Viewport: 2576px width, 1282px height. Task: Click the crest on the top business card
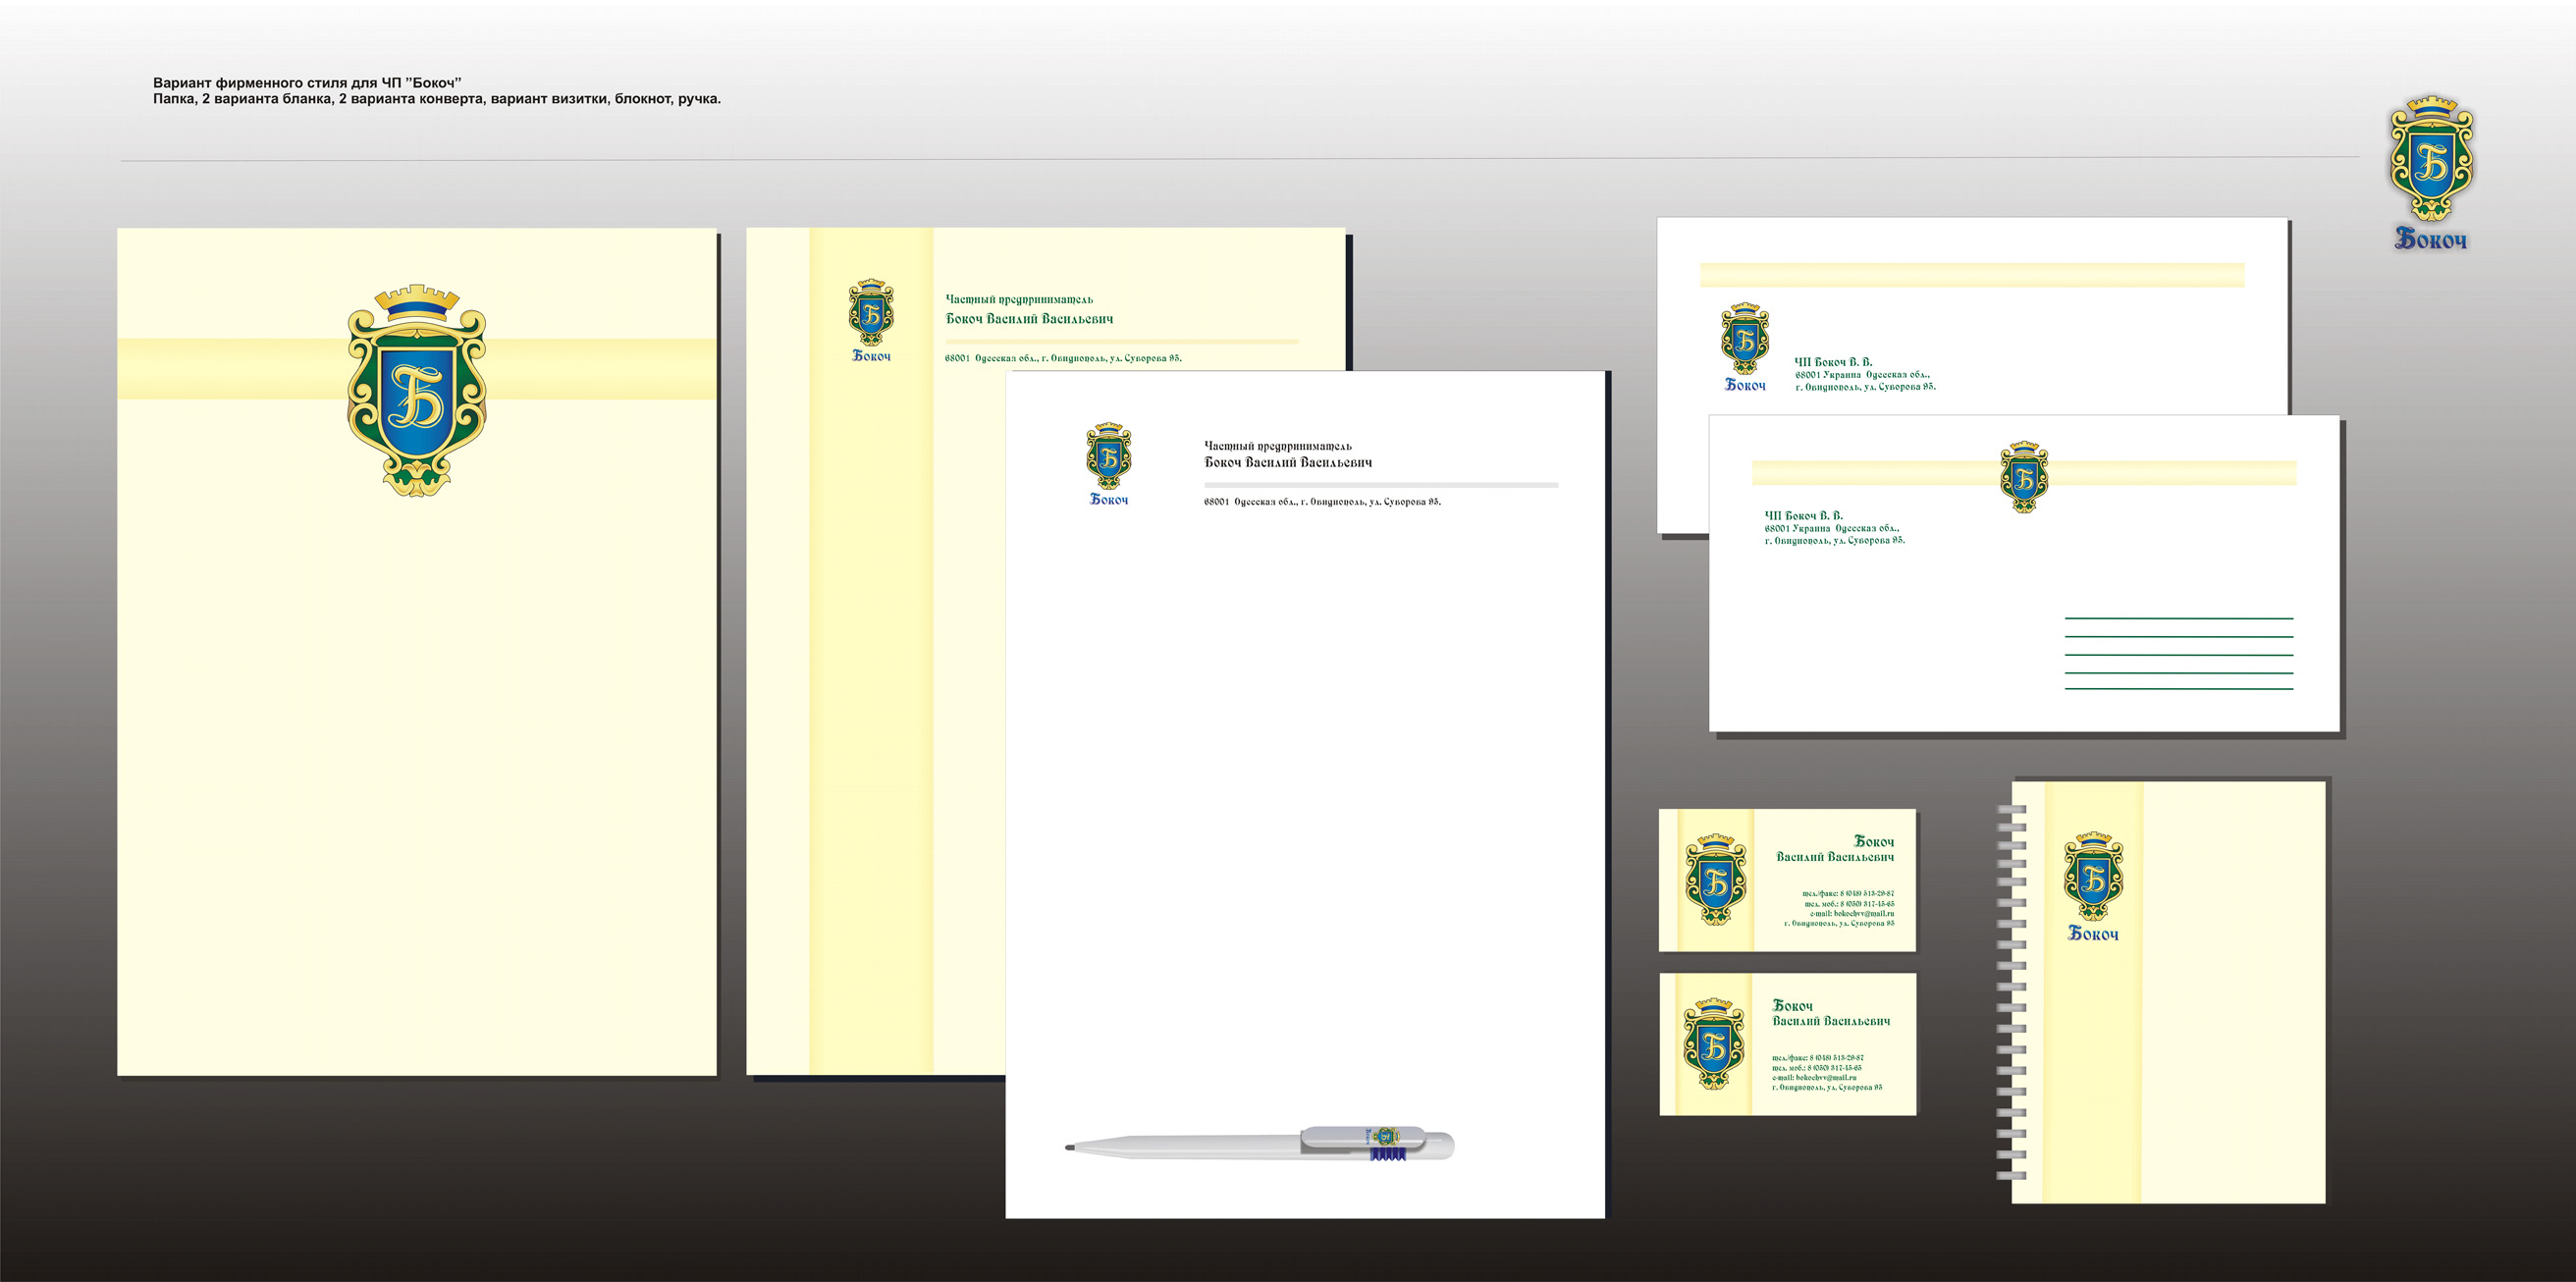point(1715,879)
